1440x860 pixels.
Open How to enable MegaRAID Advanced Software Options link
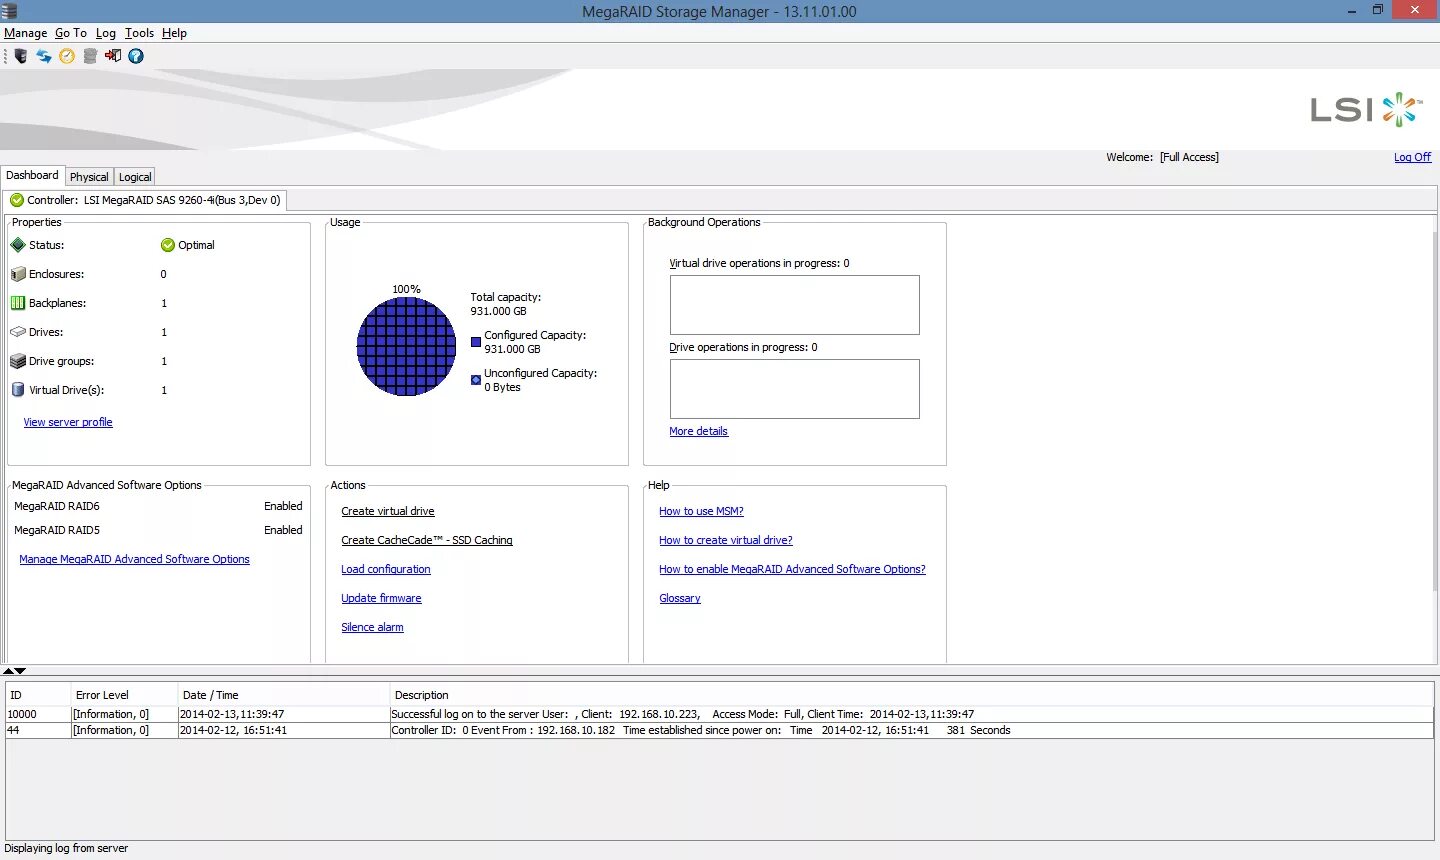point(792,569)
